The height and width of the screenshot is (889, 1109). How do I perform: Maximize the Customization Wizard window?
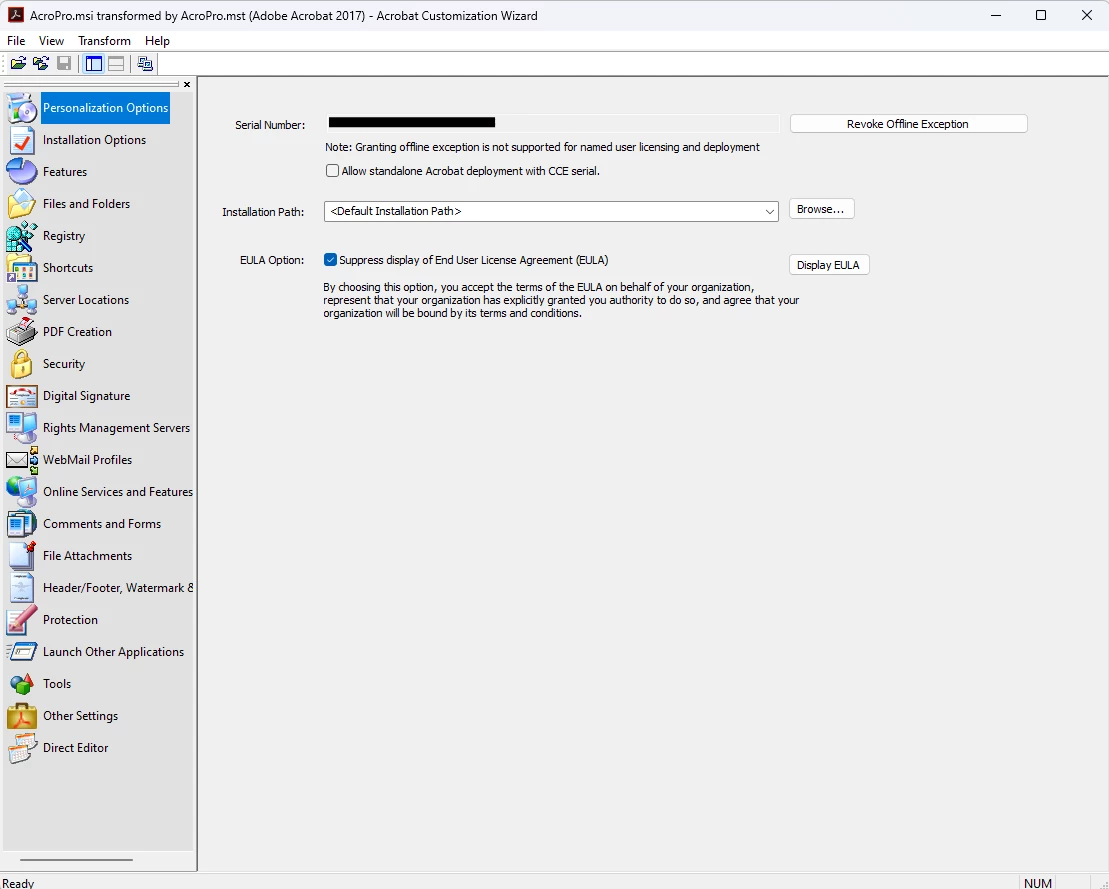(x=1041, y=15)
